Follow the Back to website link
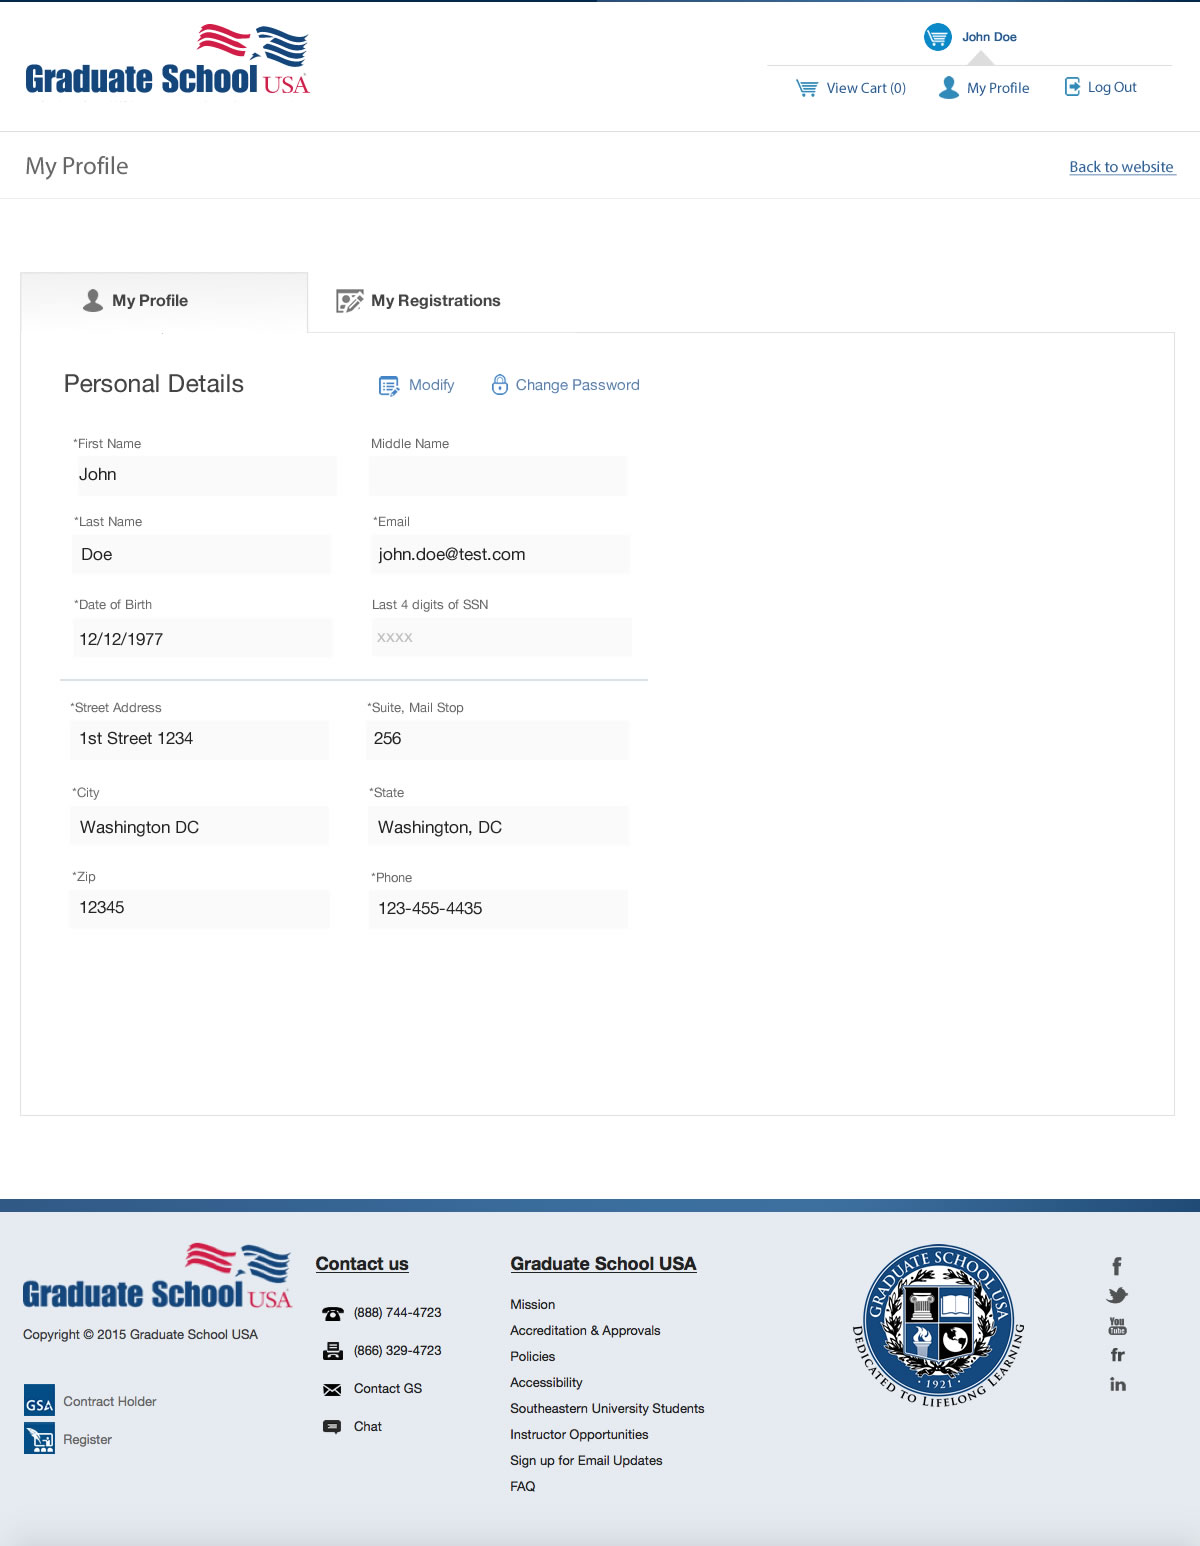 [x=1121, y=167]
